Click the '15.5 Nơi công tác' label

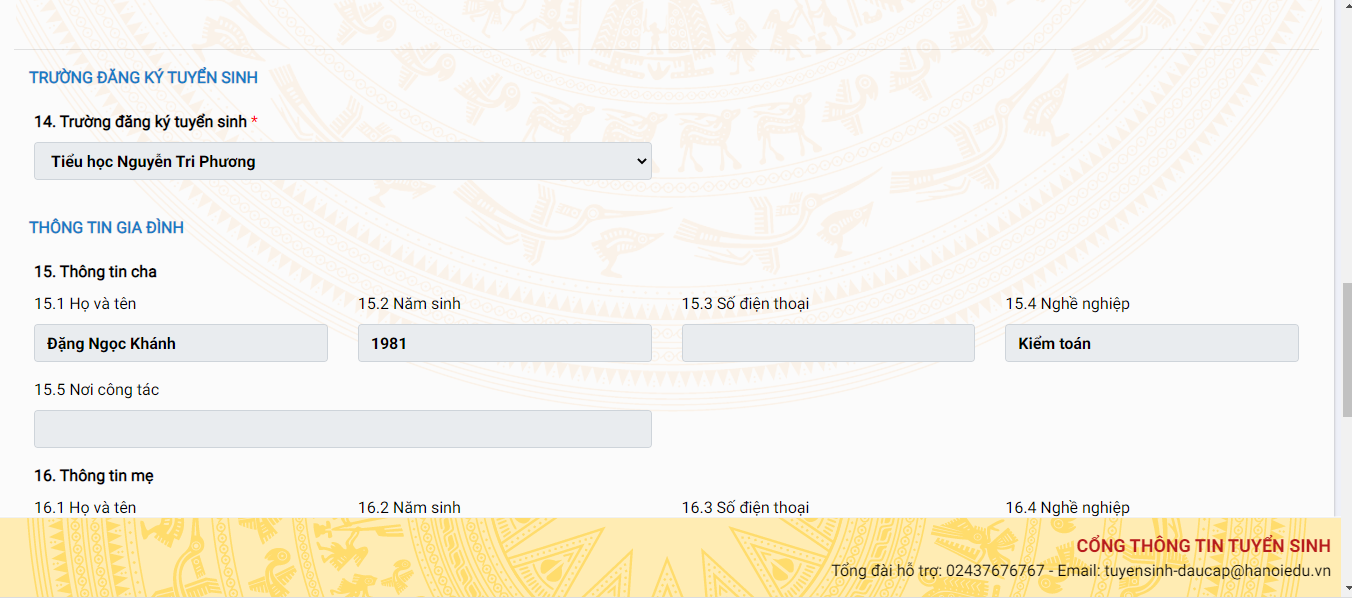point(96,390)
